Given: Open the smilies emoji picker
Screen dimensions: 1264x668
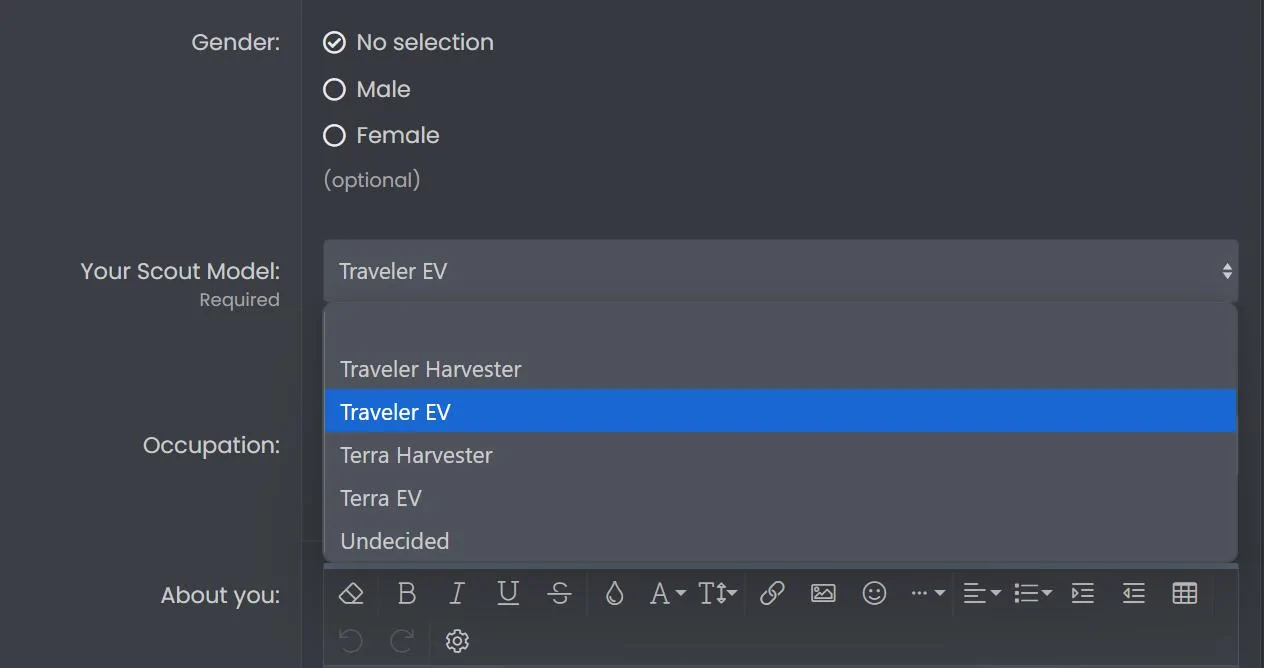Looking at the screenshot, I should click(x=874, y=593).
